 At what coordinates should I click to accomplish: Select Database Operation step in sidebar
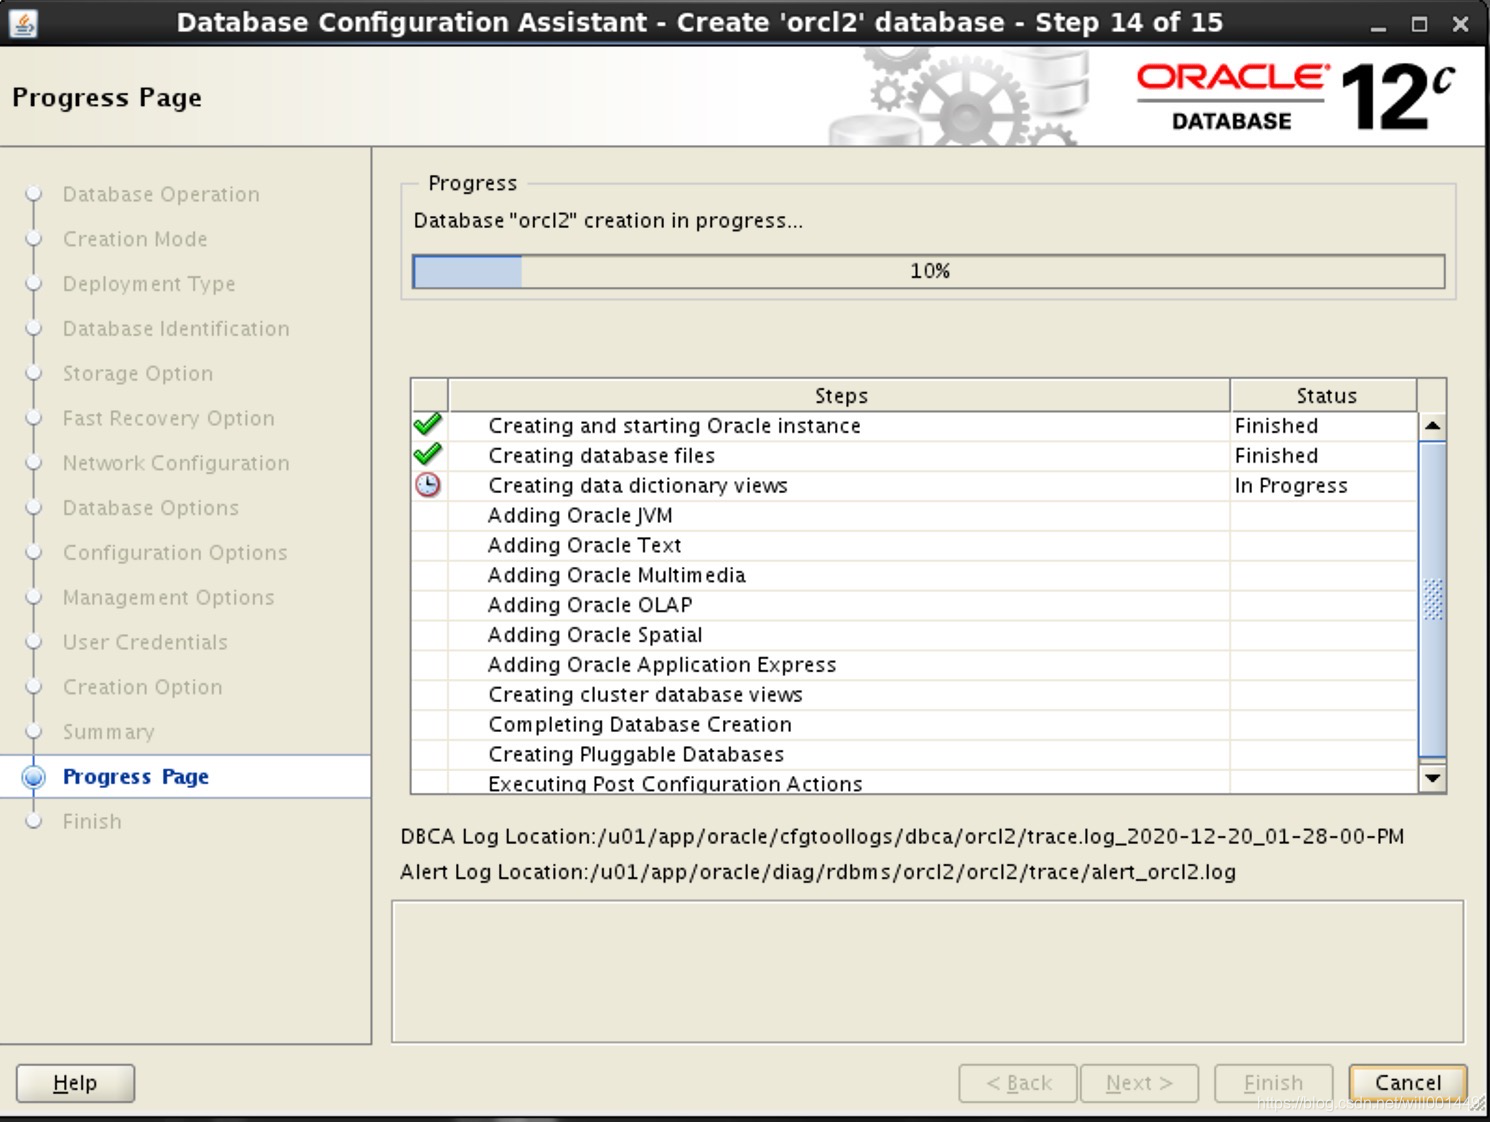[161, 194]
